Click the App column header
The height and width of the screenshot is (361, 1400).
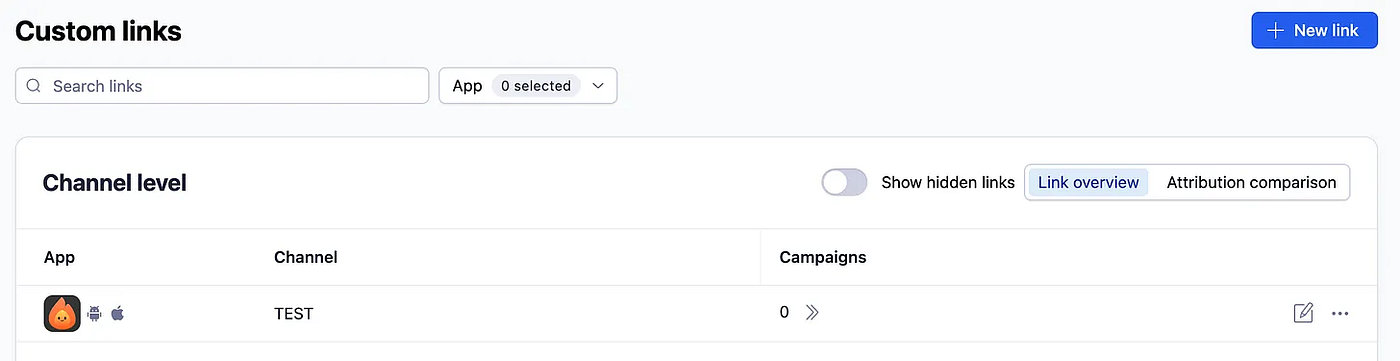click(x=59, y=257)
